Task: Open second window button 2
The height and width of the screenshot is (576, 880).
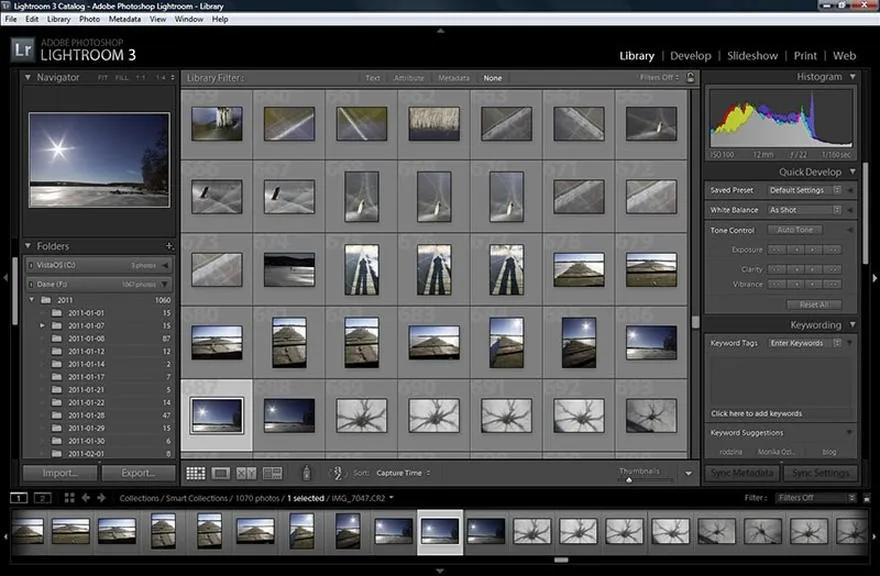Action: [43, 498]
